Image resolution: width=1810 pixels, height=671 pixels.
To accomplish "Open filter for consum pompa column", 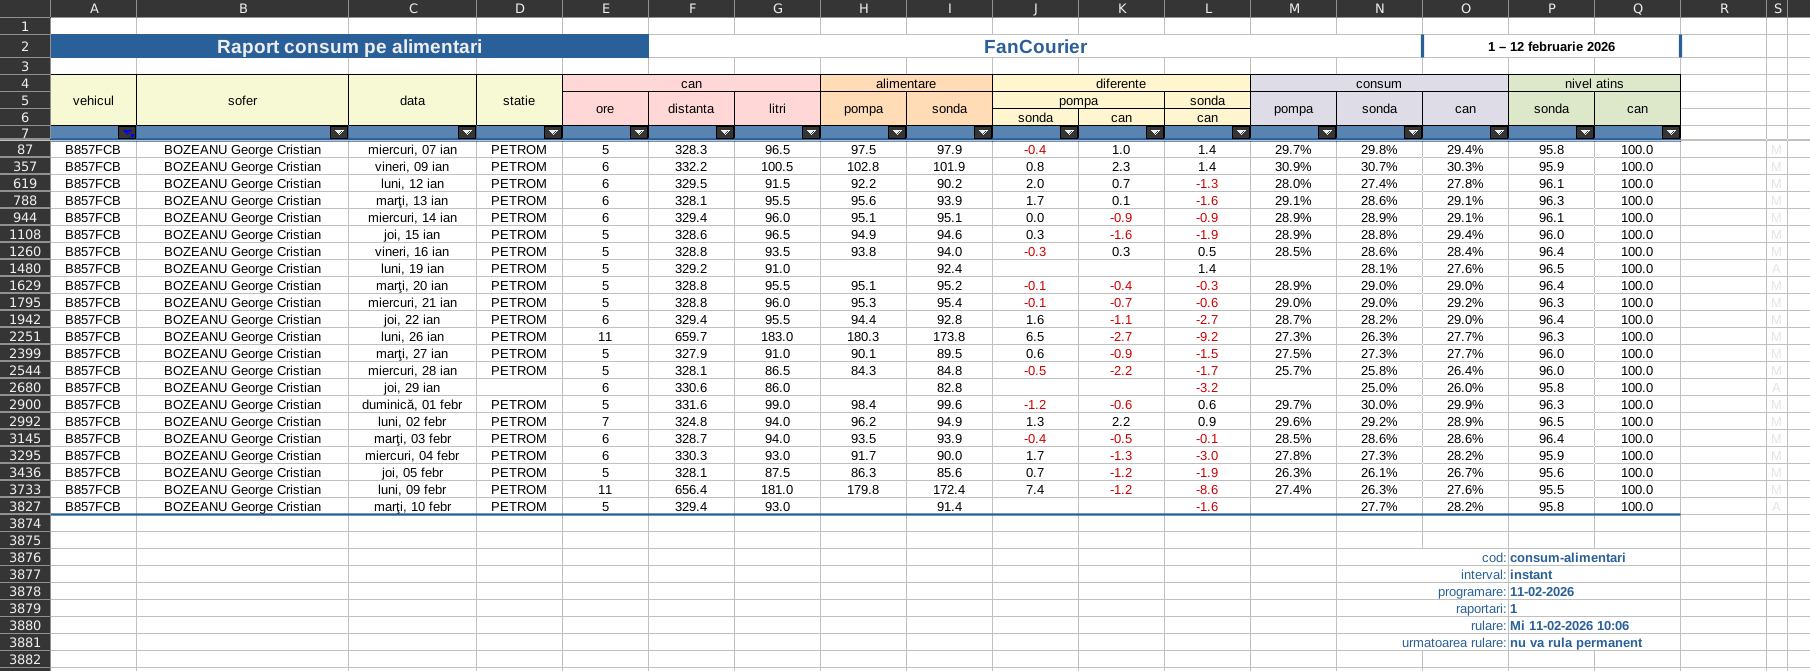I will pos(1327,133).
